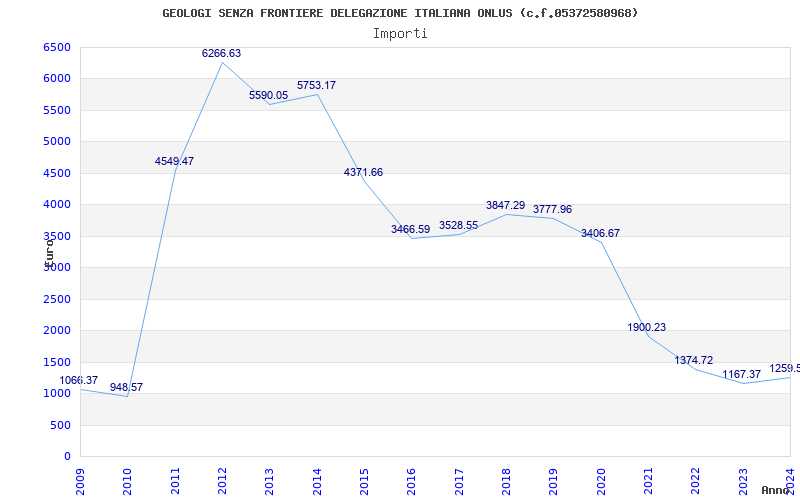Image resolution: width=800 pixels, height=500 pixels.
Task: Select the 1066.37 data label
Action: (x=79, y=381)
